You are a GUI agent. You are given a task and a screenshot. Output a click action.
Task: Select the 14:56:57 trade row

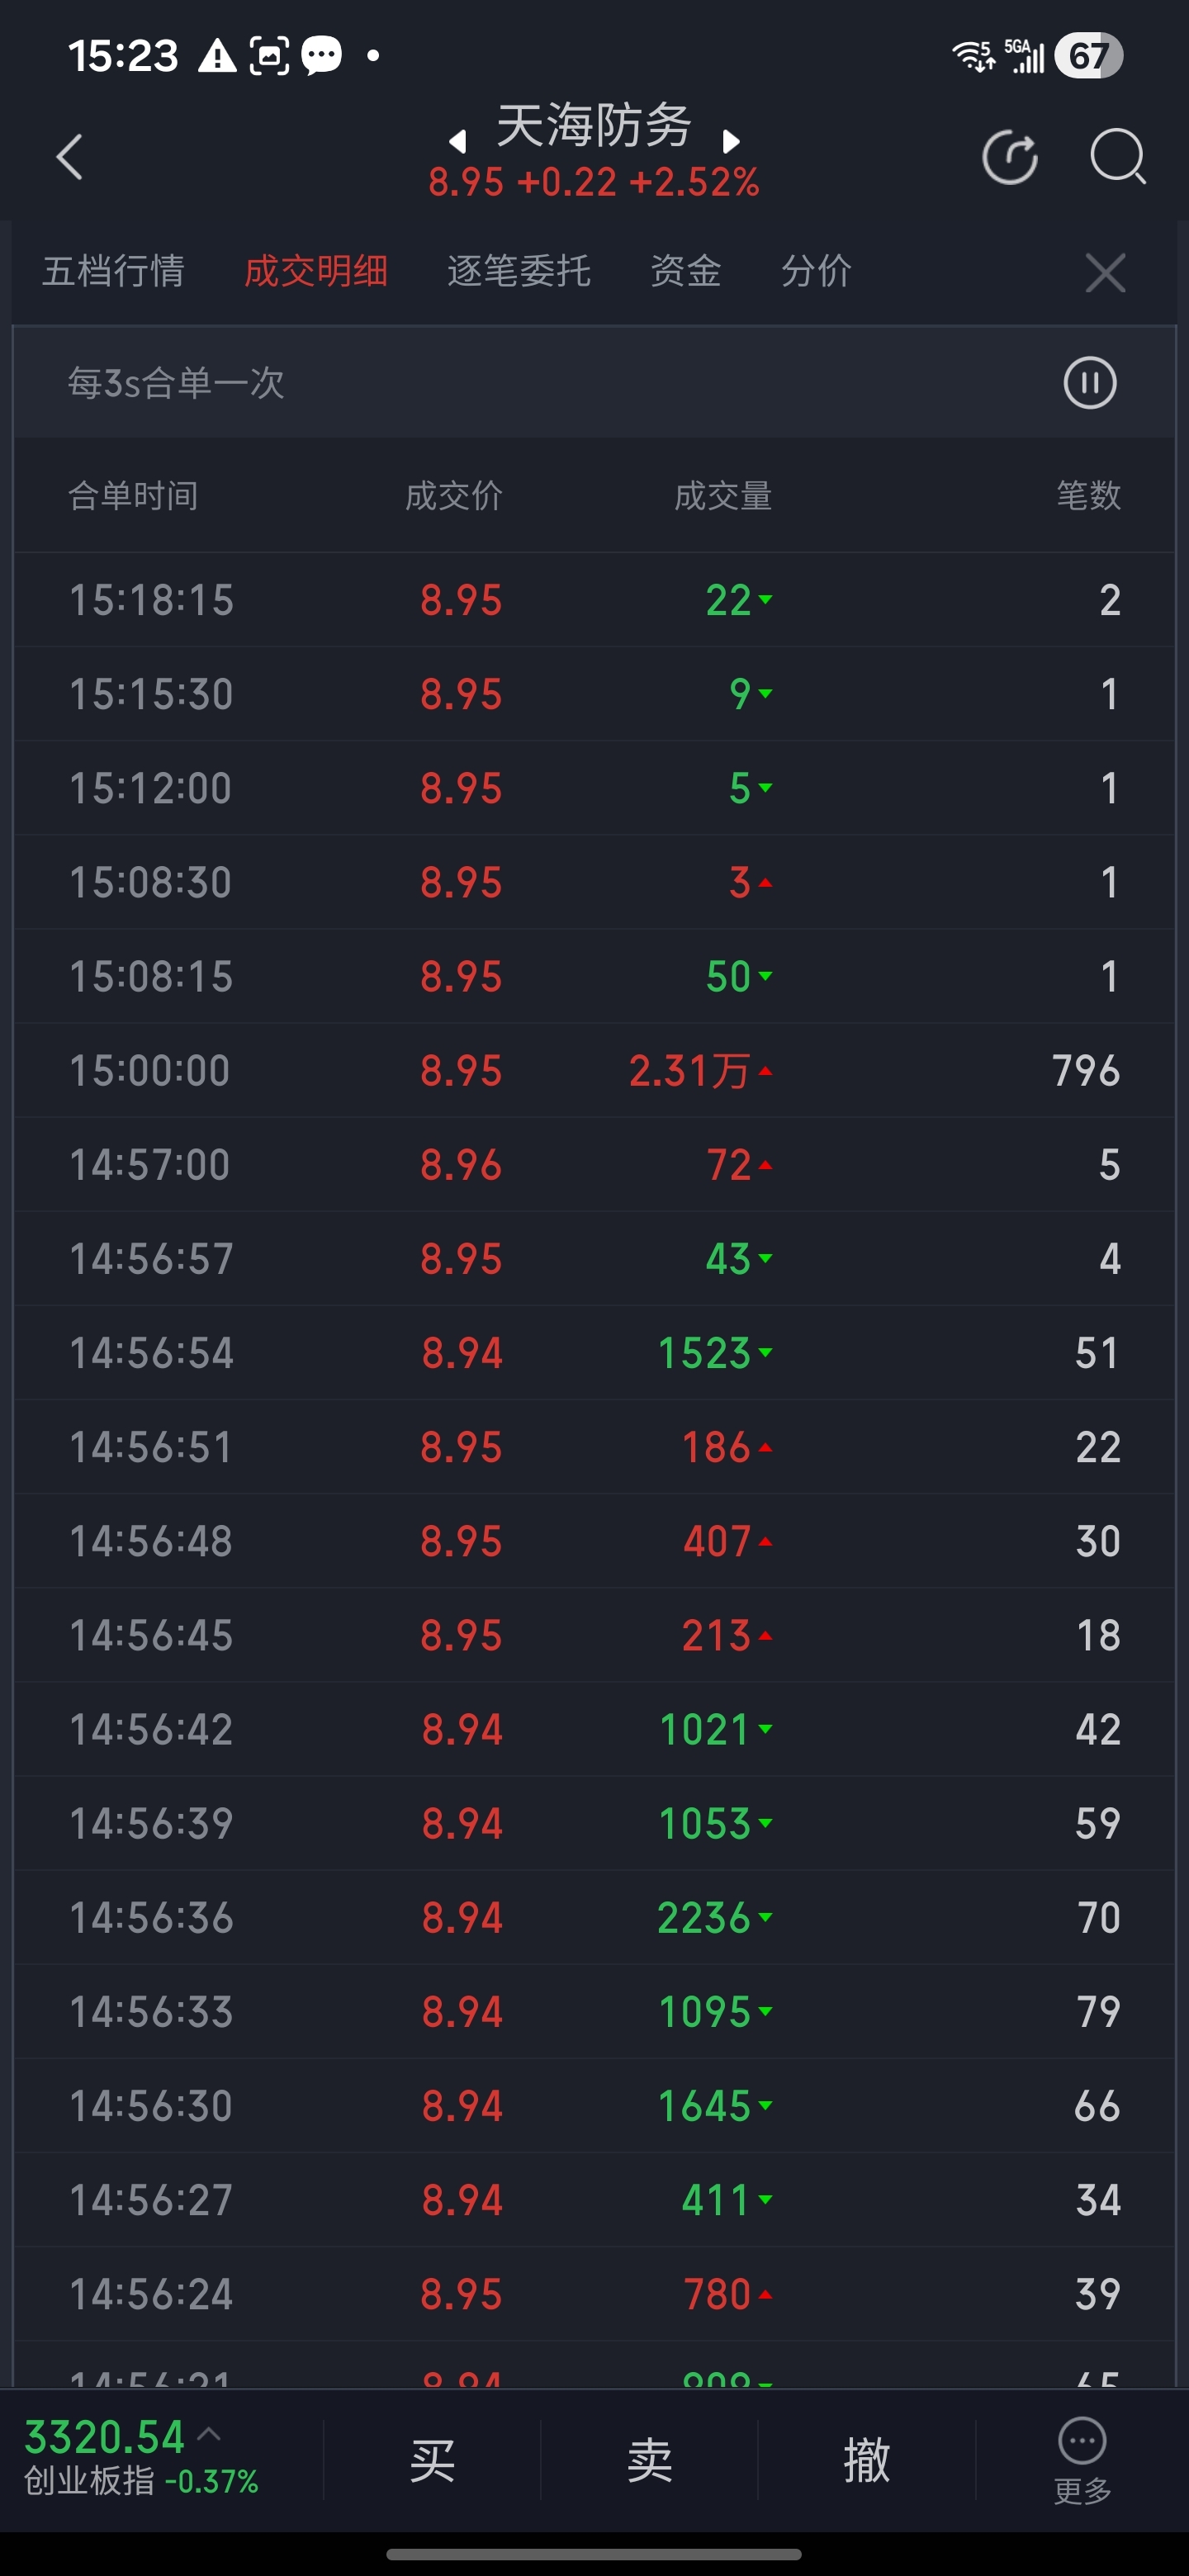tap(594, 1258)
